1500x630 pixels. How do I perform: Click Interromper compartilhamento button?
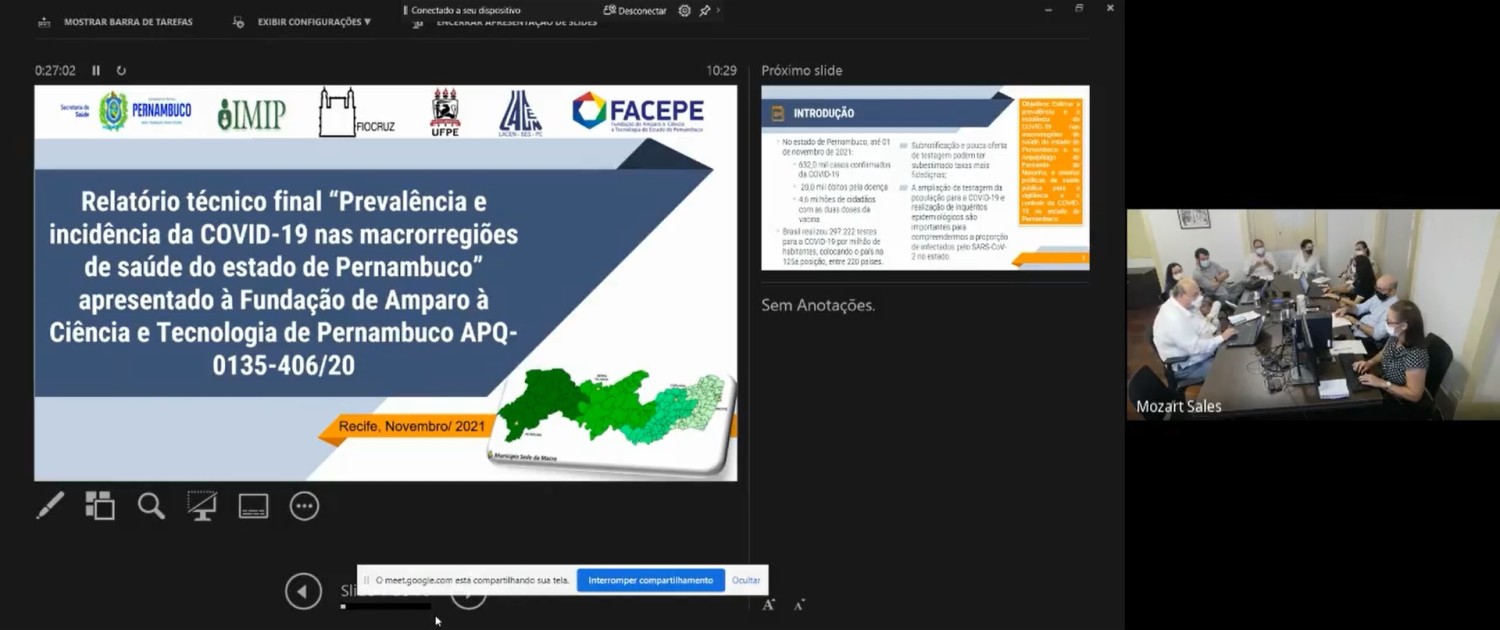650,580
